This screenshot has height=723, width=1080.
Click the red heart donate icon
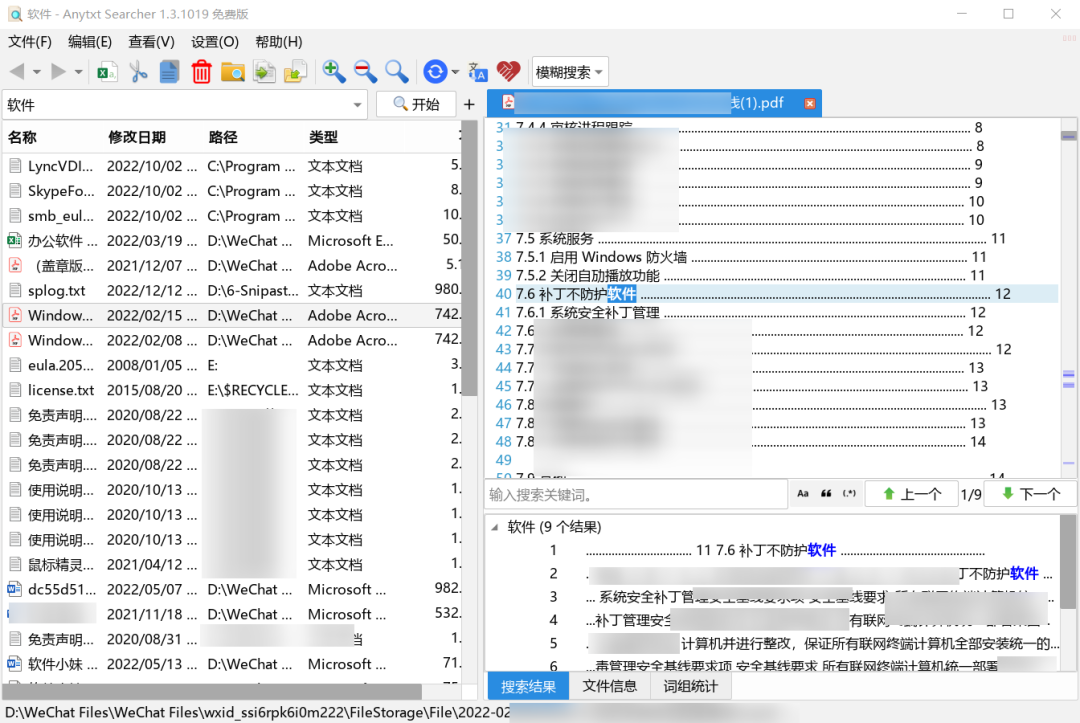pyautogui.click(x=509, y=71)
